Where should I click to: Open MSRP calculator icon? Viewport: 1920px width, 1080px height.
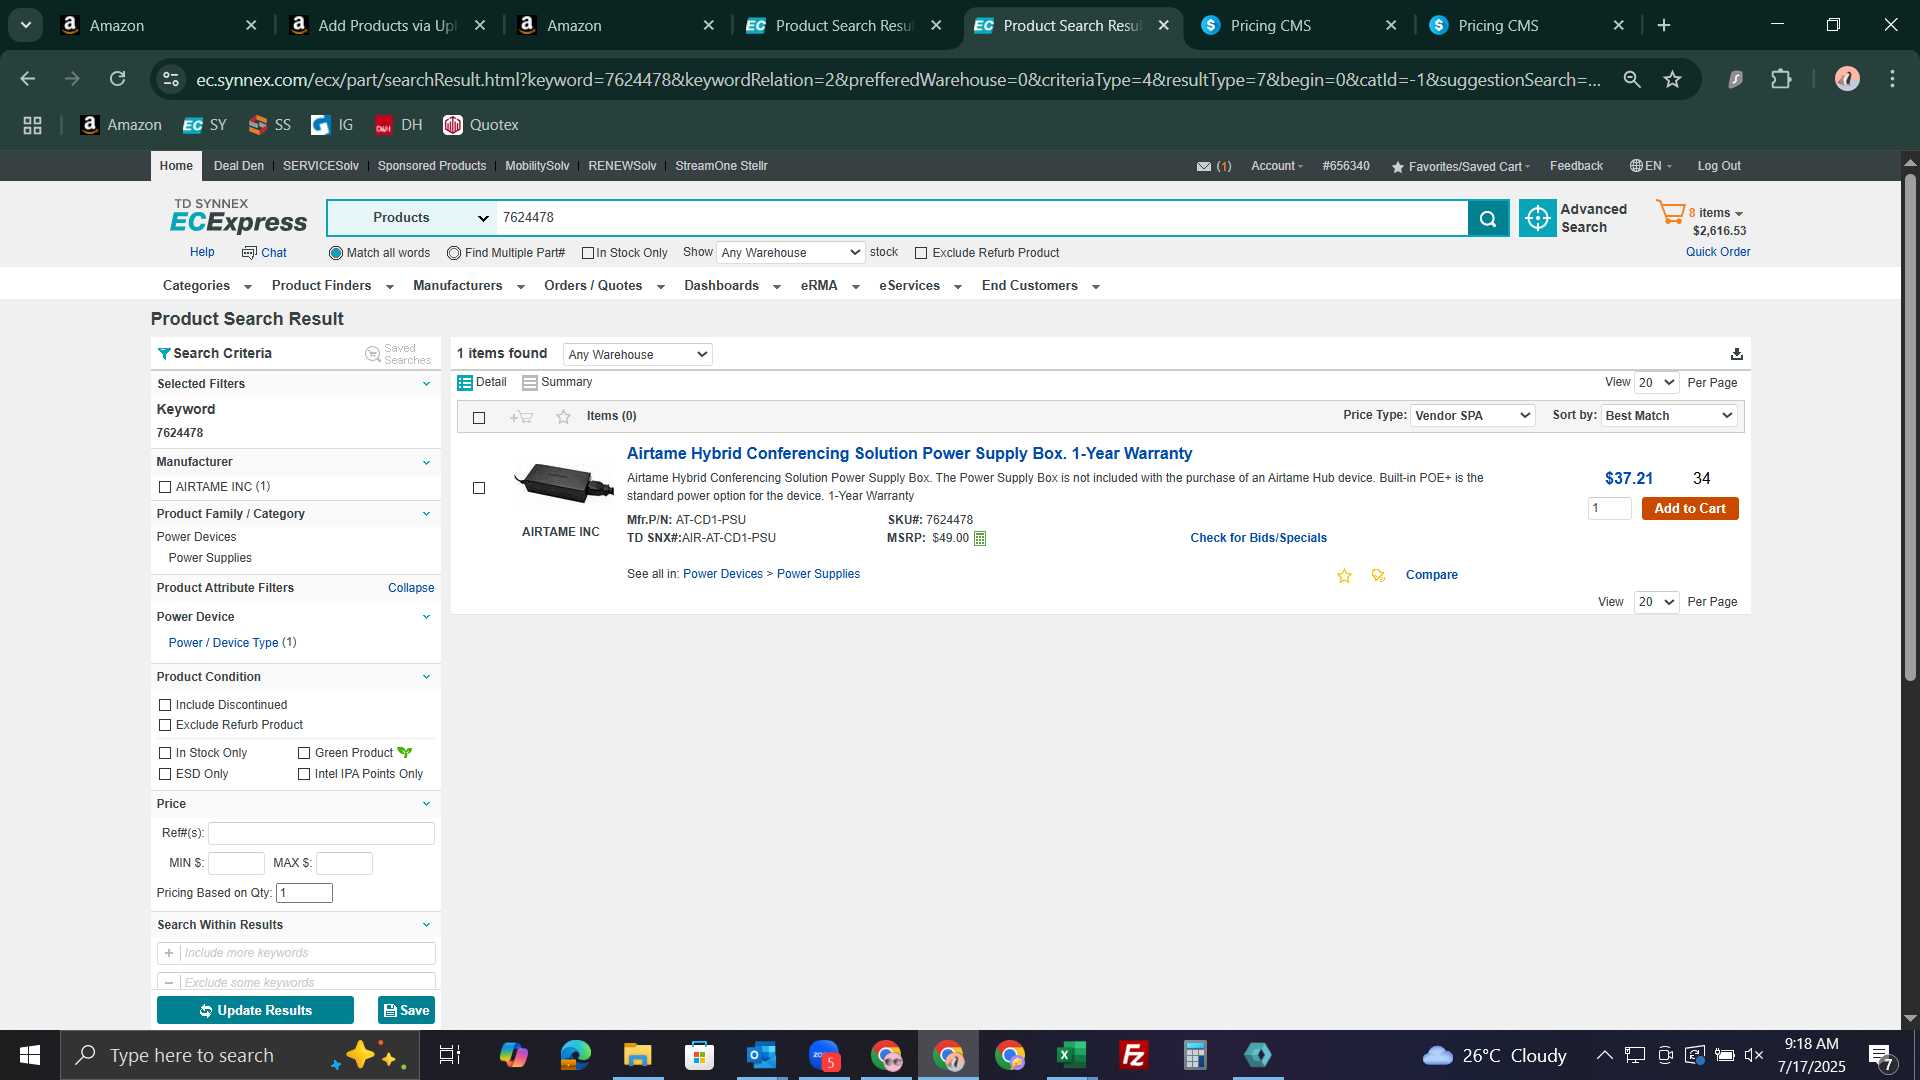[x=980, y=539]
